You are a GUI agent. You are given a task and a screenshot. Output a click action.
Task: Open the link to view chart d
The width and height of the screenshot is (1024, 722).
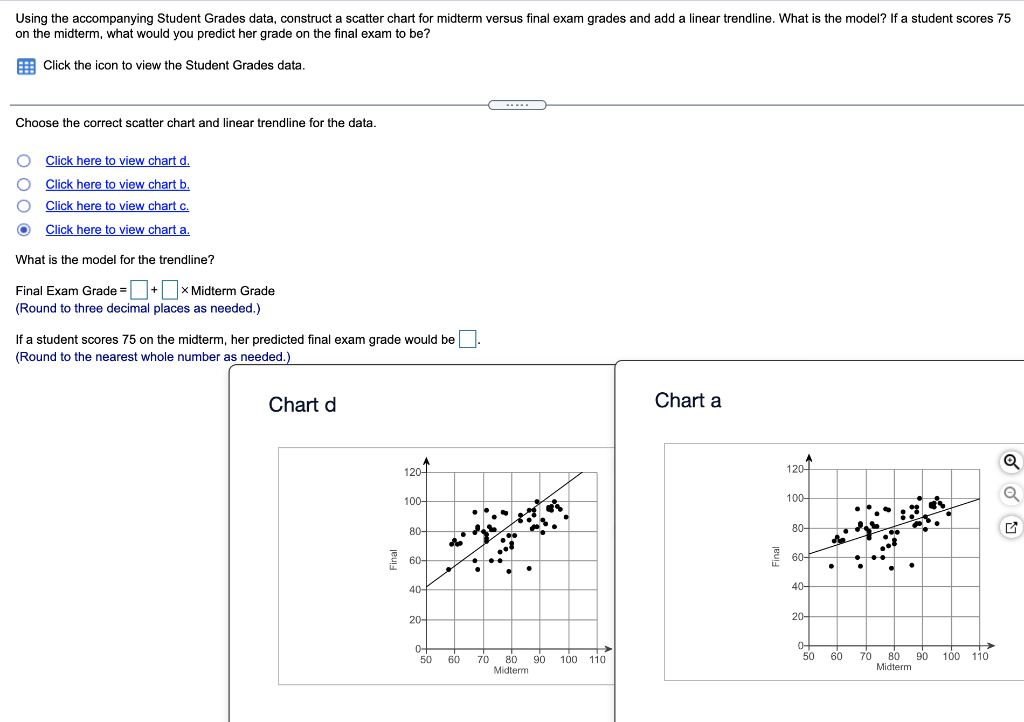[x=117, y=161]
